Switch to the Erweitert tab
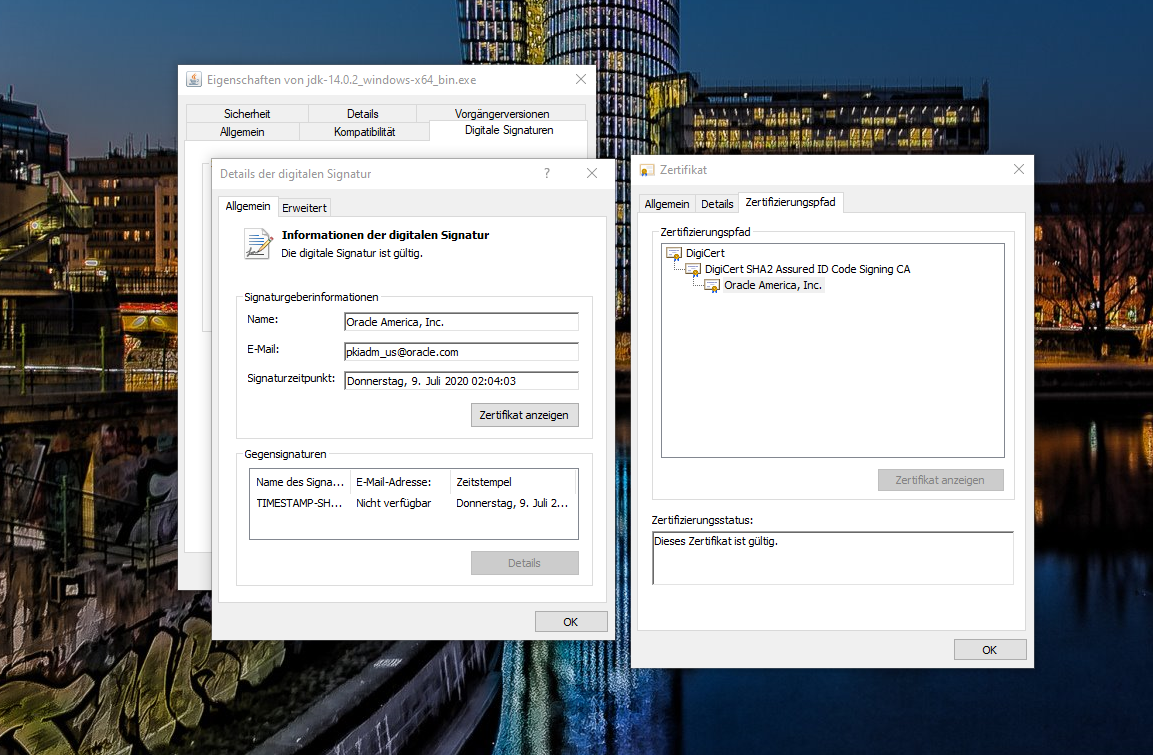 [x=304, y=207]
